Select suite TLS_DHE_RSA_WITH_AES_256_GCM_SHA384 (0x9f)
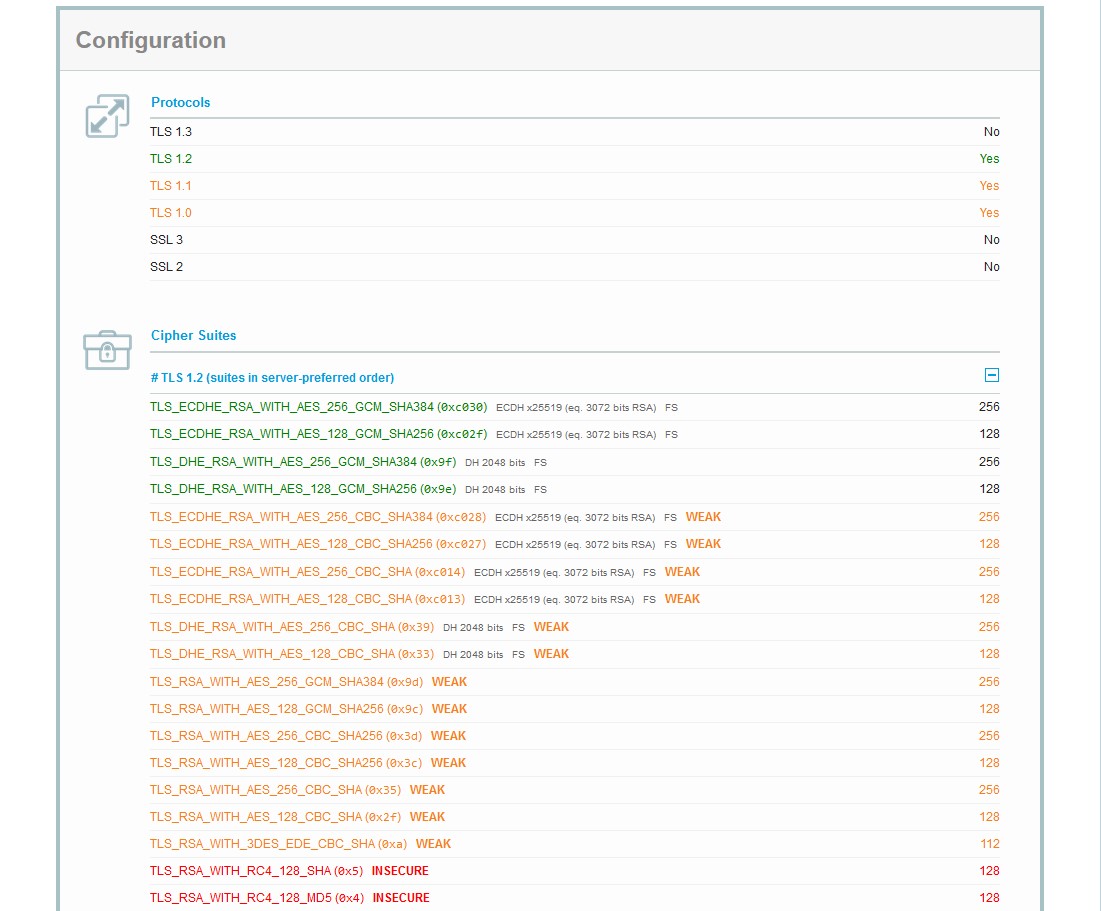This screenshot has width=1101, height=911. [303, 462]
